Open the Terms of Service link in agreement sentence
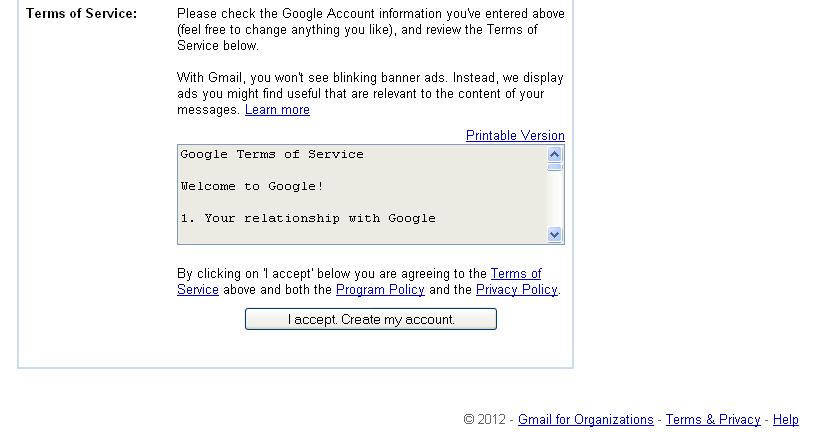 pos(515,274)
